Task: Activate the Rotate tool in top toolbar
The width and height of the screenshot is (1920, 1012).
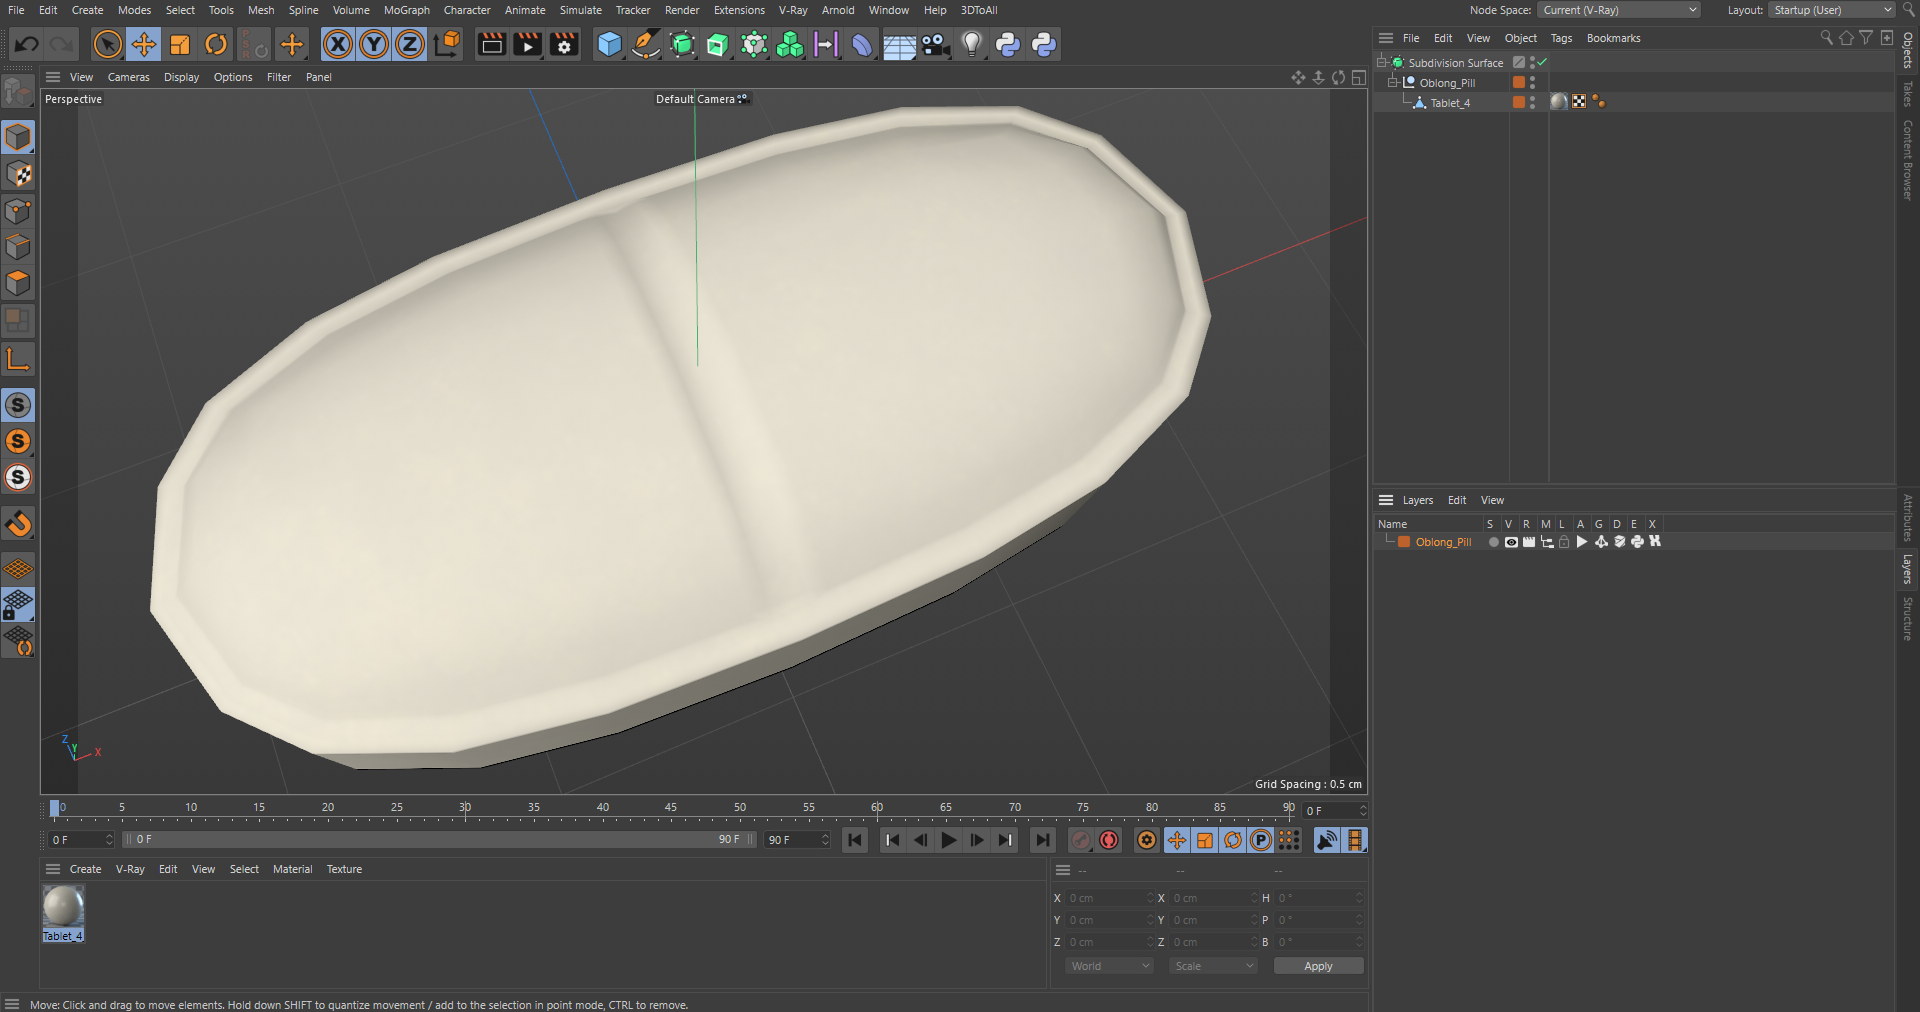Action: (216, 44)
